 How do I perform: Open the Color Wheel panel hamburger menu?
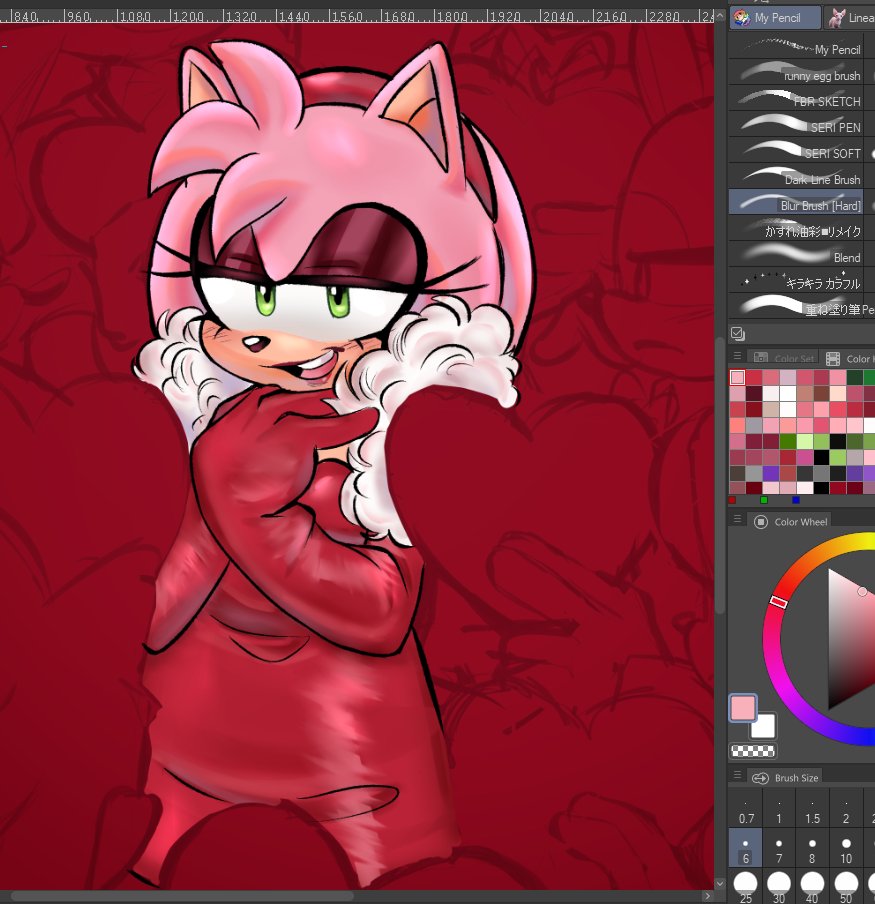(x=737, y=519)
